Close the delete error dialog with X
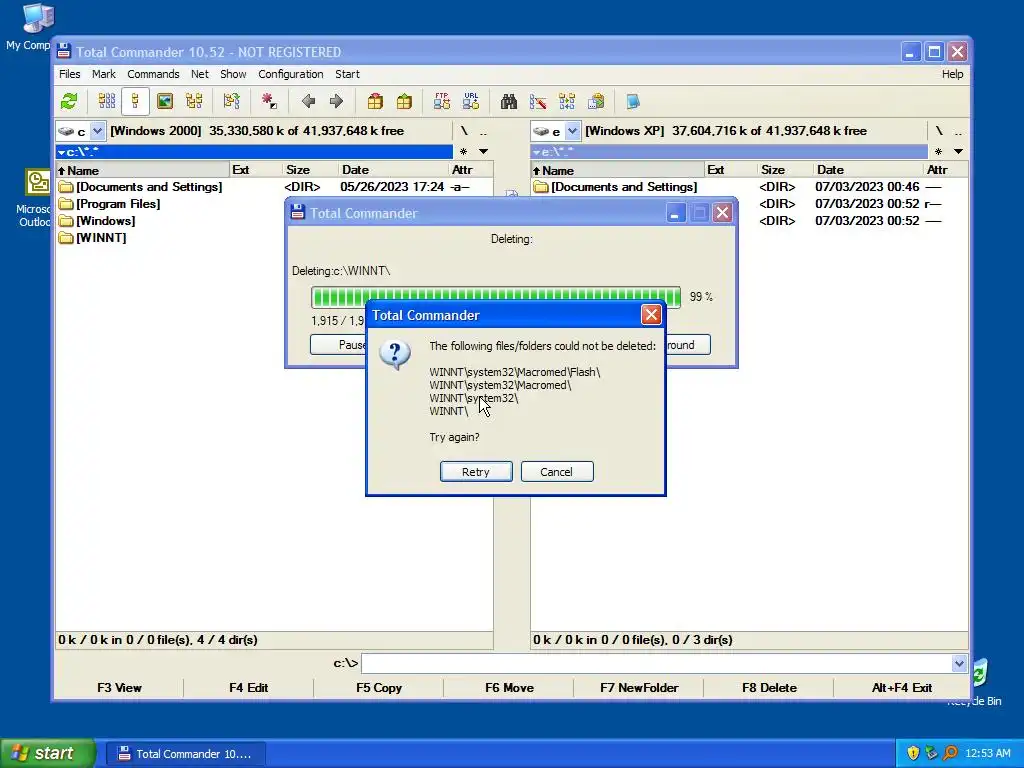The width and height of the screenshot is (1024, 768). click(651, 315)
